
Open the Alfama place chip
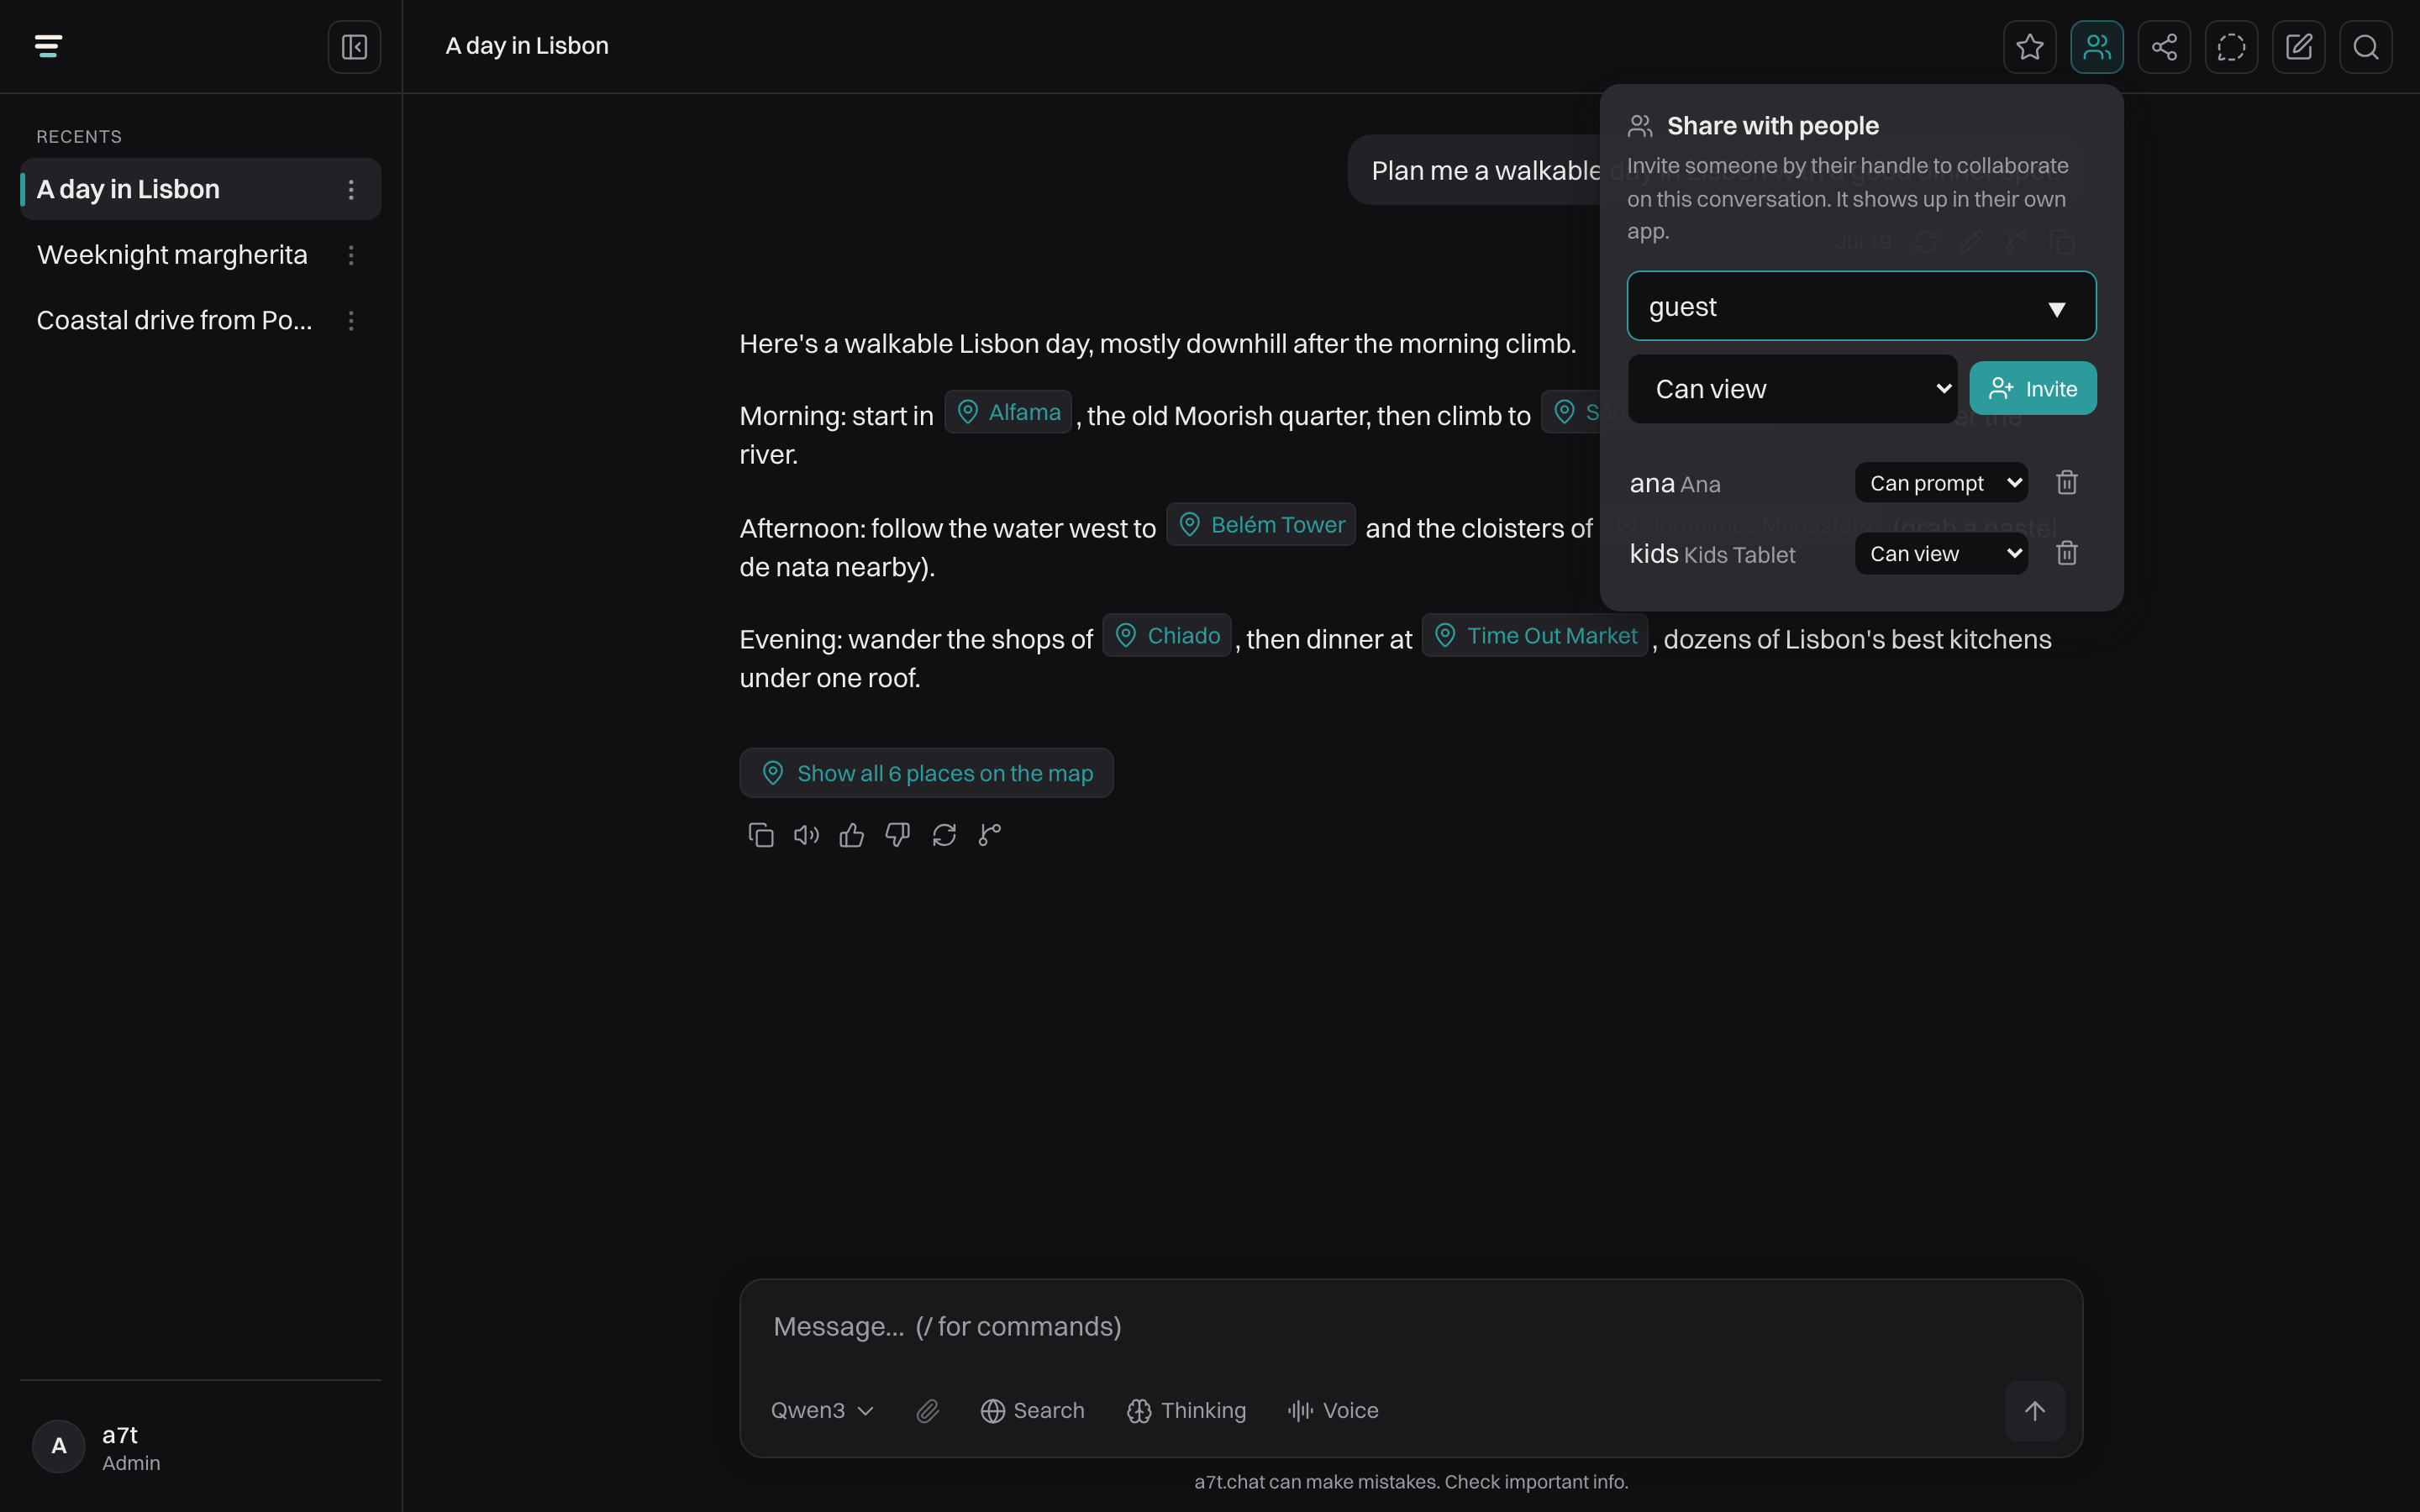(1008, 412)
